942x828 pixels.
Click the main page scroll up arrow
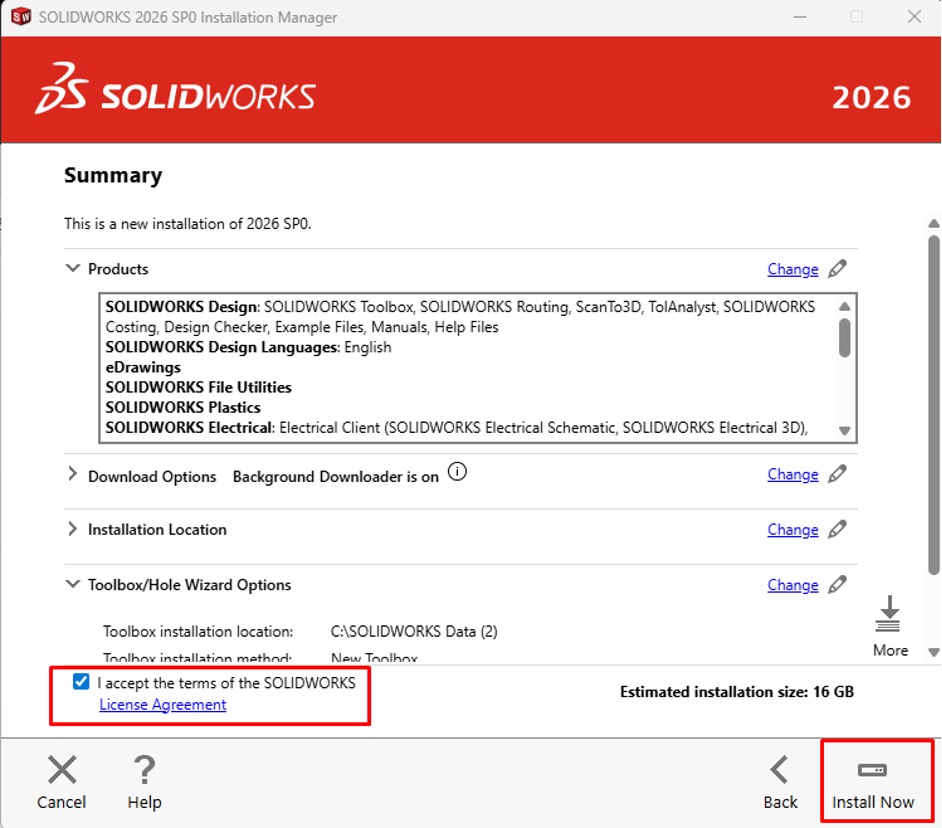click(x=934, y=224)
